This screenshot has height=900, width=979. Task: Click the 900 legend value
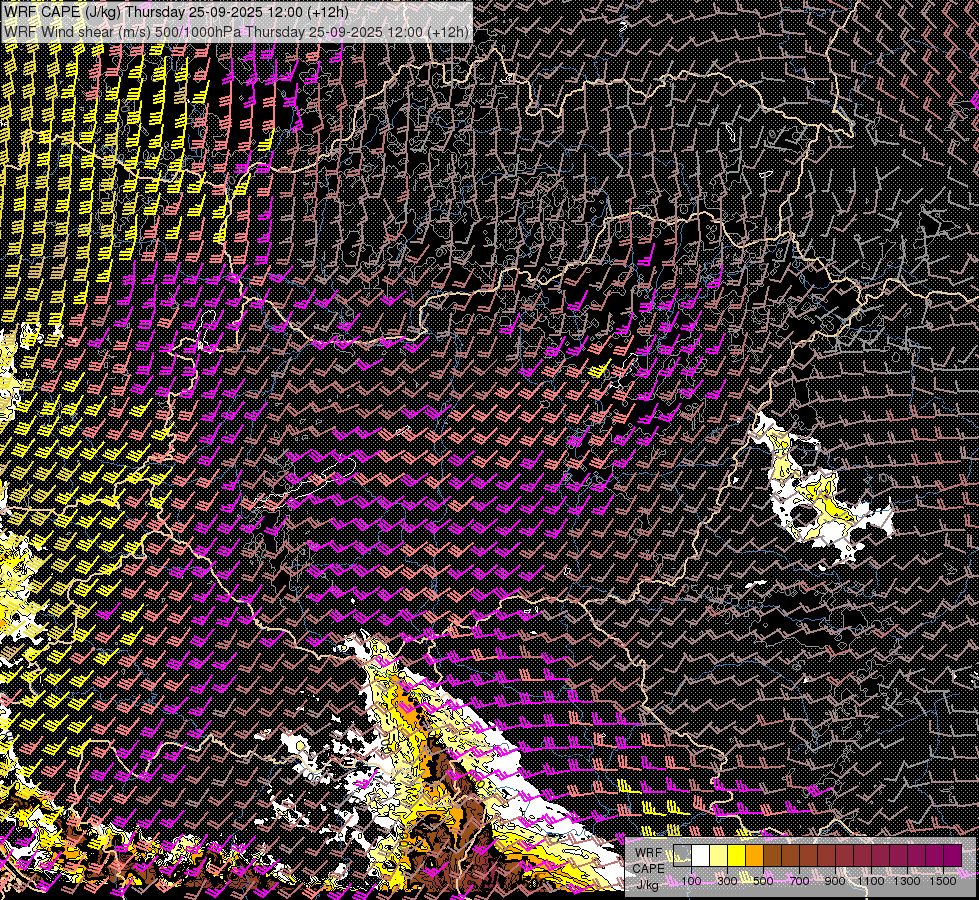point(835,881)
